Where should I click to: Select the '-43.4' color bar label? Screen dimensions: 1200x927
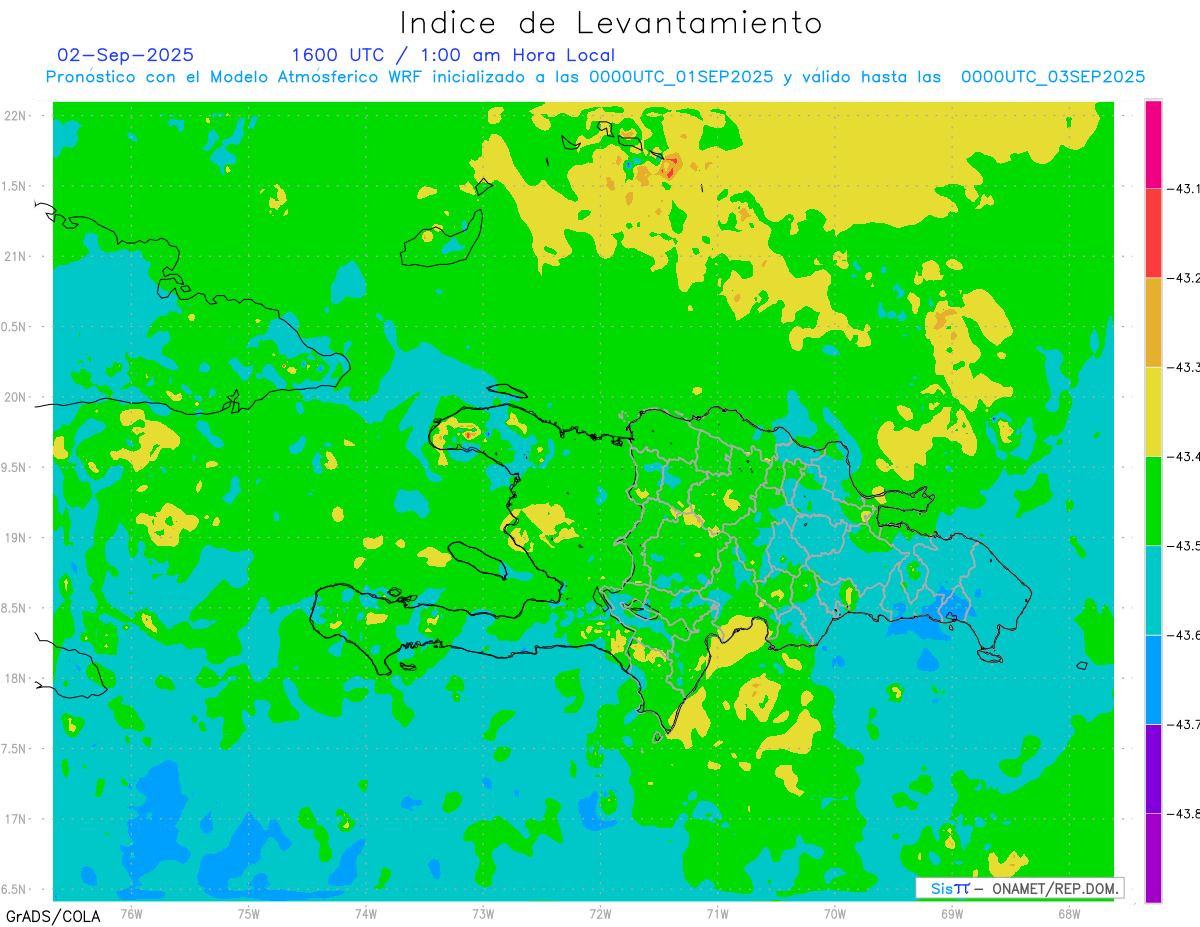[x=1183, y=456]
